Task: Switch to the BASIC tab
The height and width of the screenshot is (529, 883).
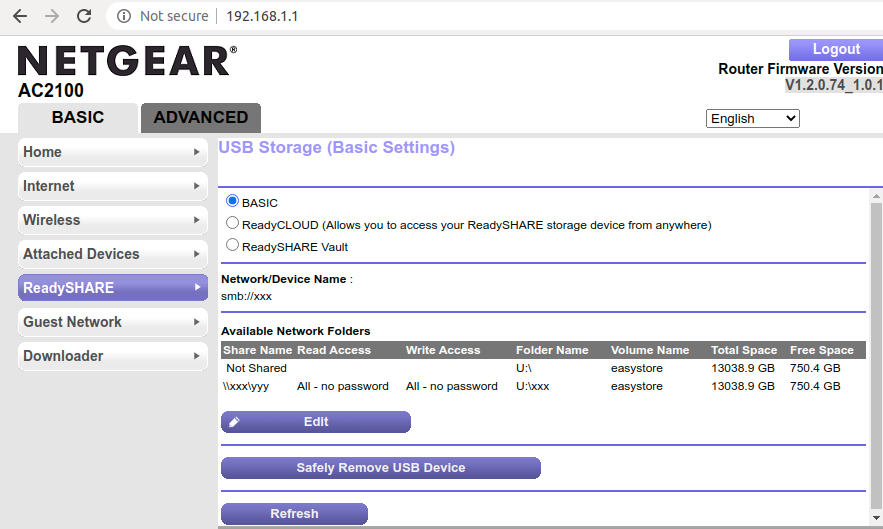Action: click(x=78, y=118)
